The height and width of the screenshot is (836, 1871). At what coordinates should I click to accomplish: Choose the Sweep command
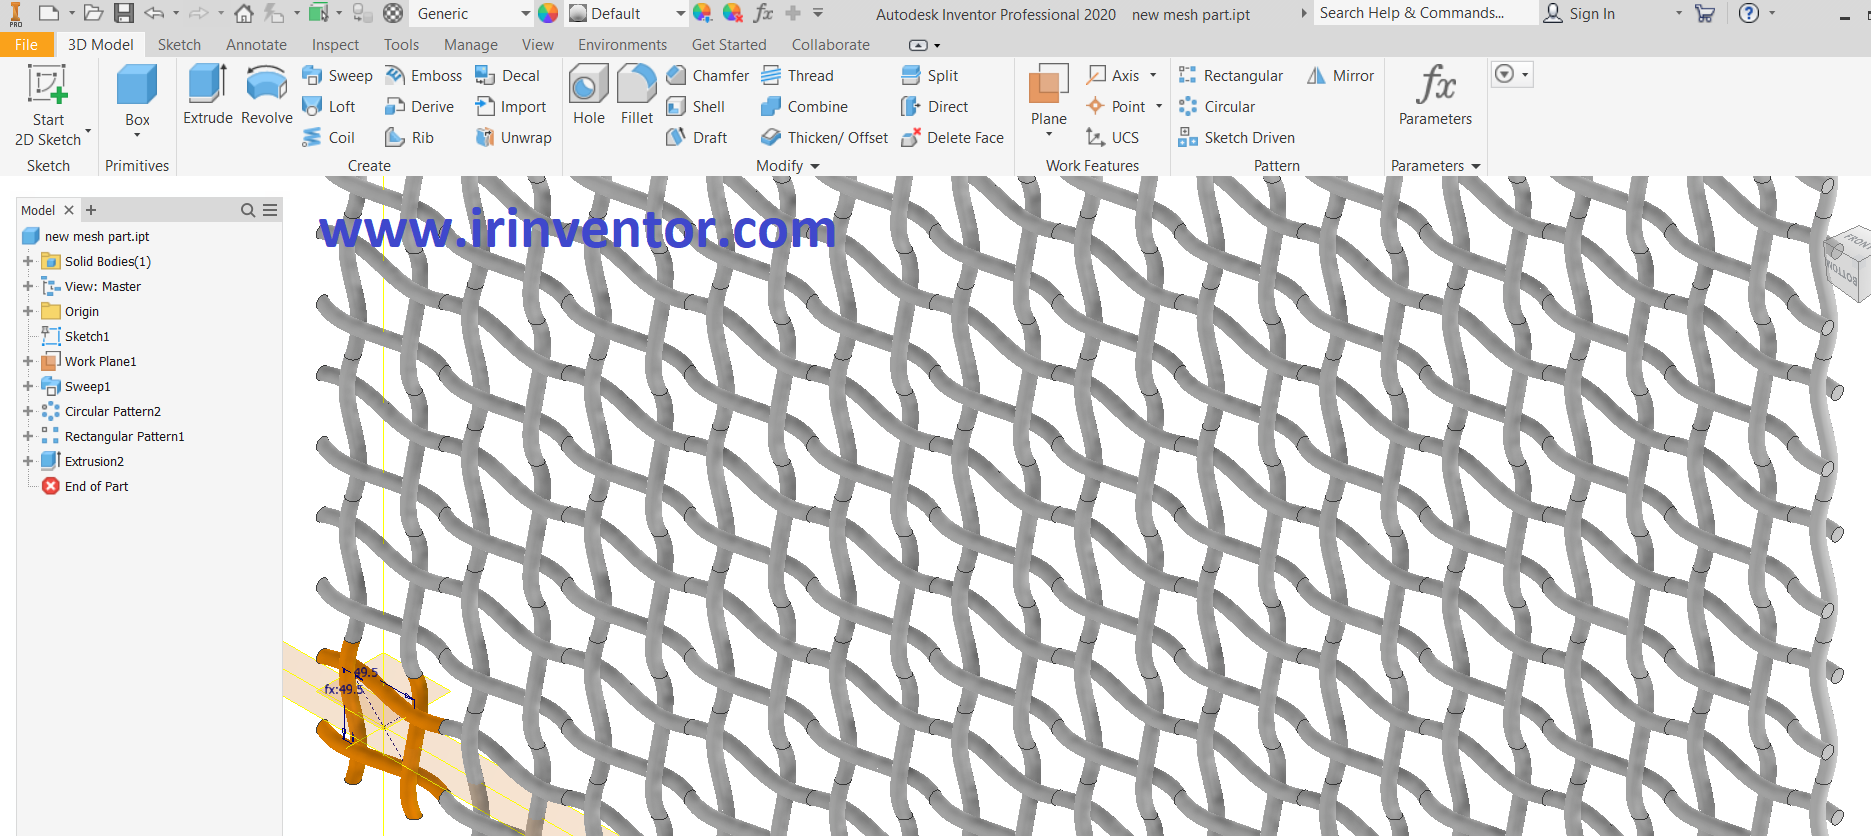click(338, 76)
